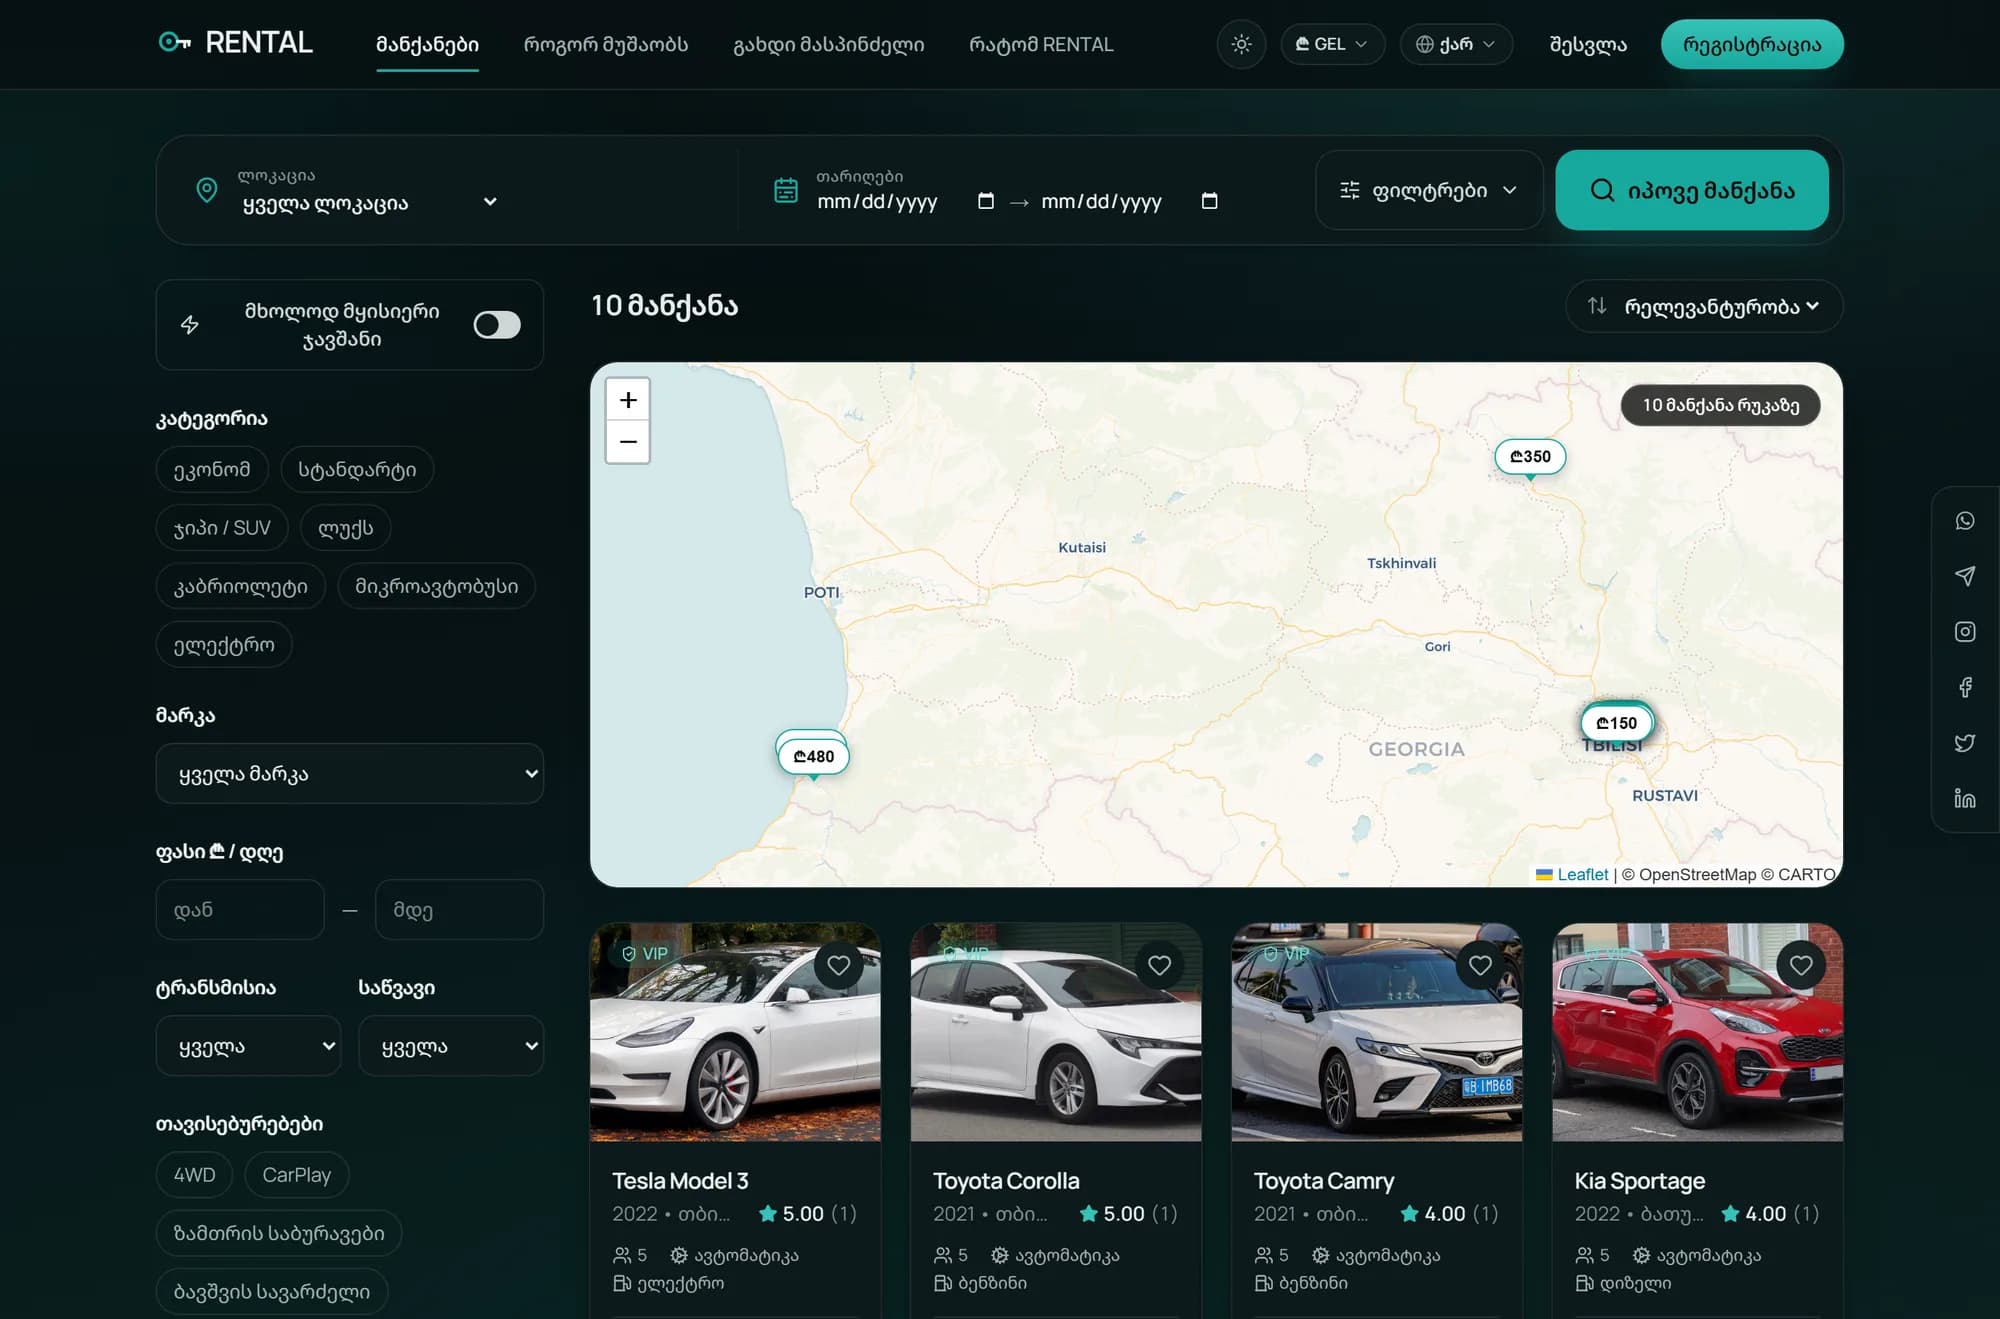This screenshot has height=1319, width=2000.
Task: Click the RENTAL key logo
Action: 236,43
